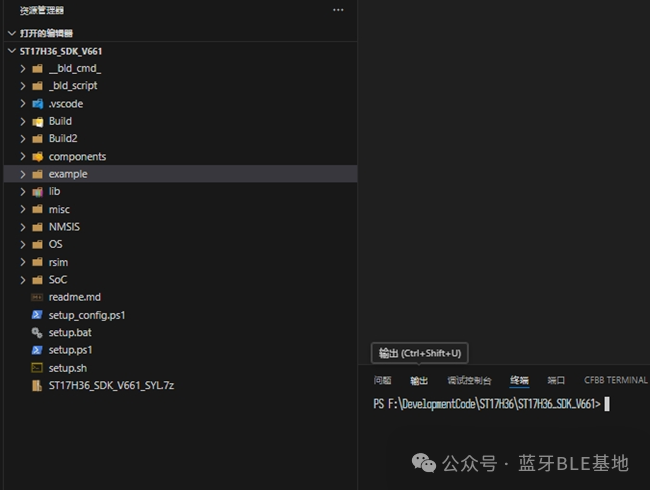Click the setup_config.ps1 PowerShell icon
This screenshot has width=650, height=490.
coord(37,315)
